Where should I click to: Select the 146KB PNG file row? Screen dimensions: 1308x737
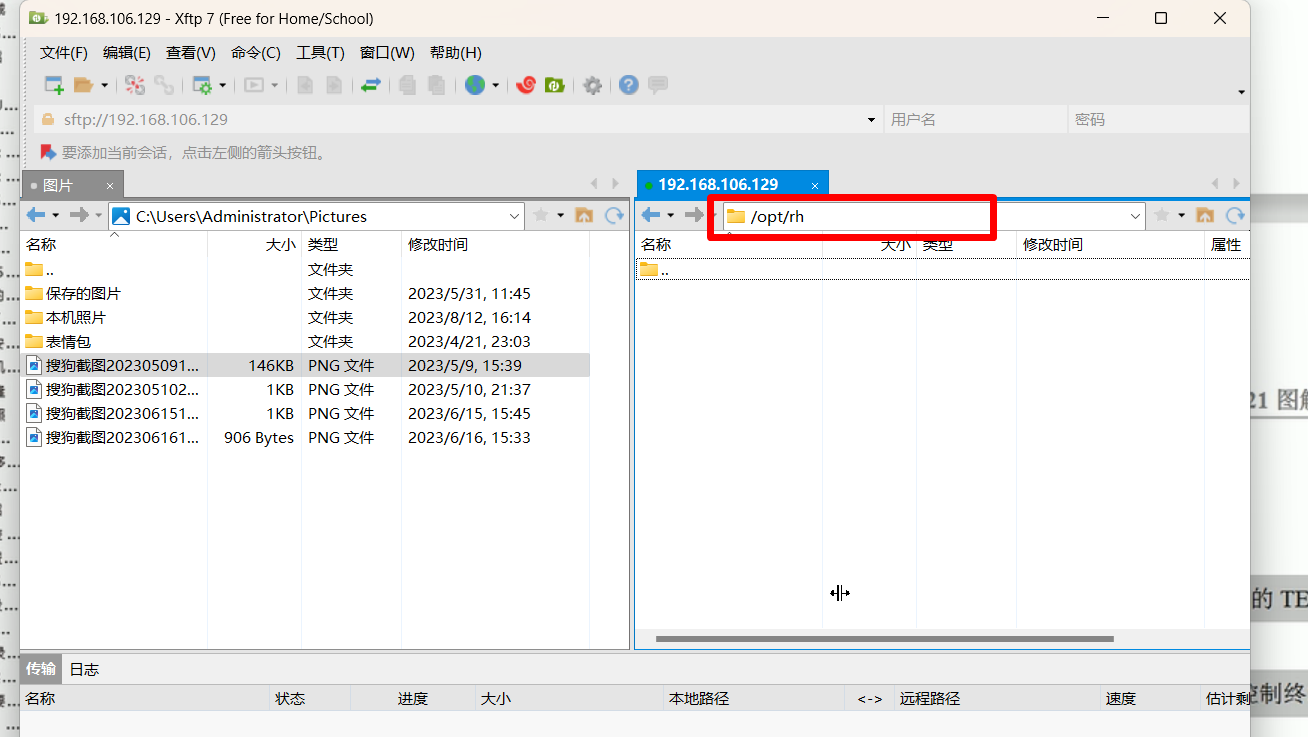[x=306, y=365]
